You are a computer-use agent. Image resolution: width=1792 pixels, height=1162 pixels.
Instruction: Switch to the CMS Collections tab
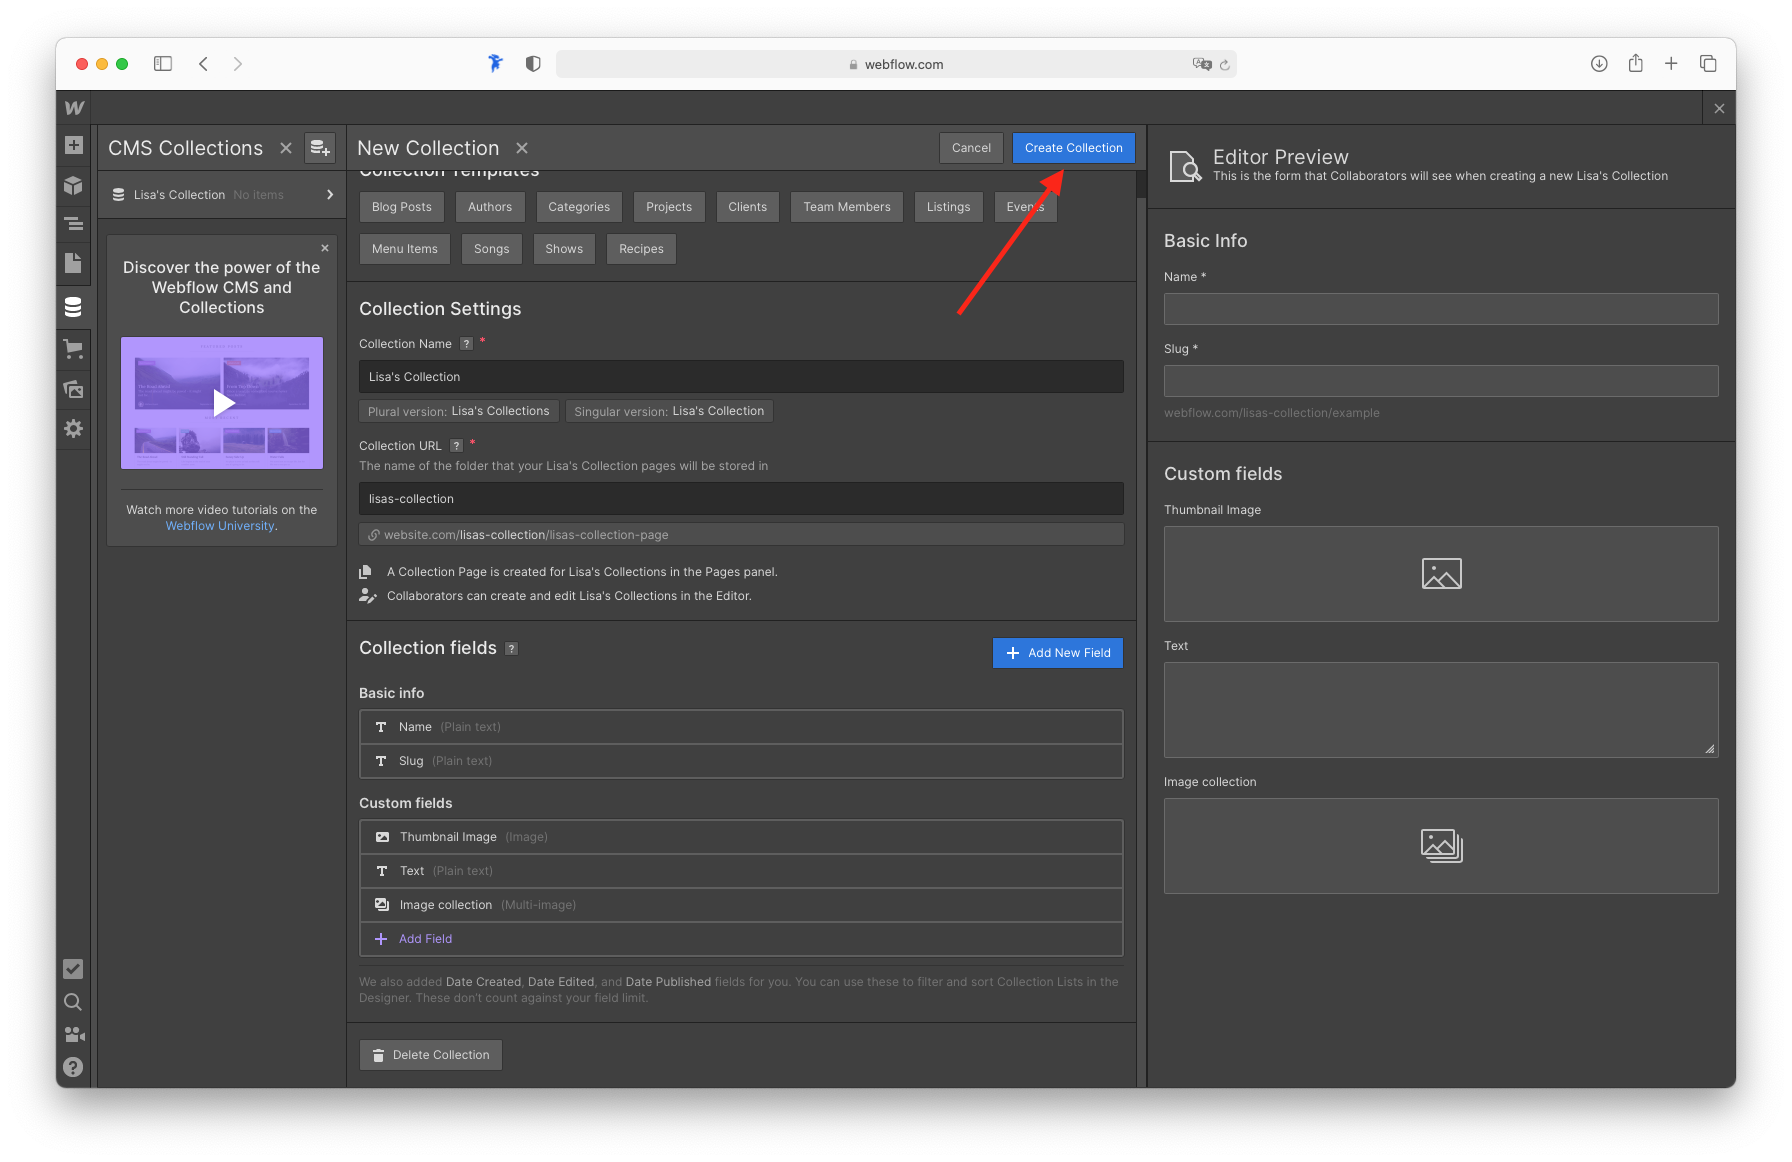tap(184, 147)
